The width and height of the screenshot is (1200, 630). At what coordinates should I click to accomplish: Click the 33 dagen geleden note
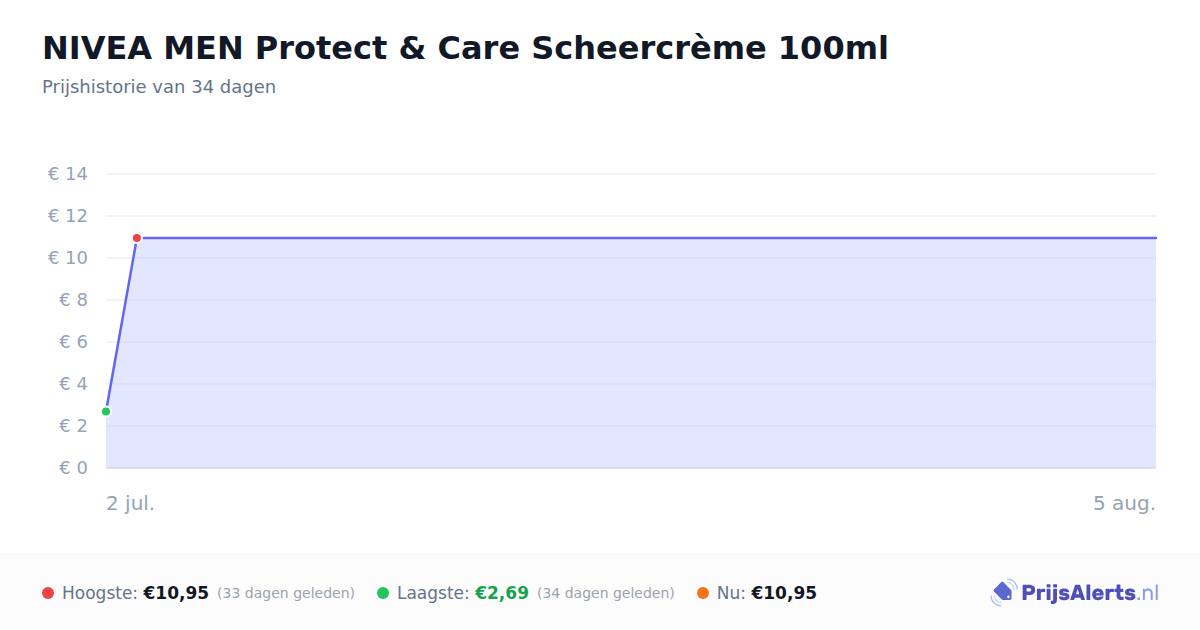coord(286,593)
